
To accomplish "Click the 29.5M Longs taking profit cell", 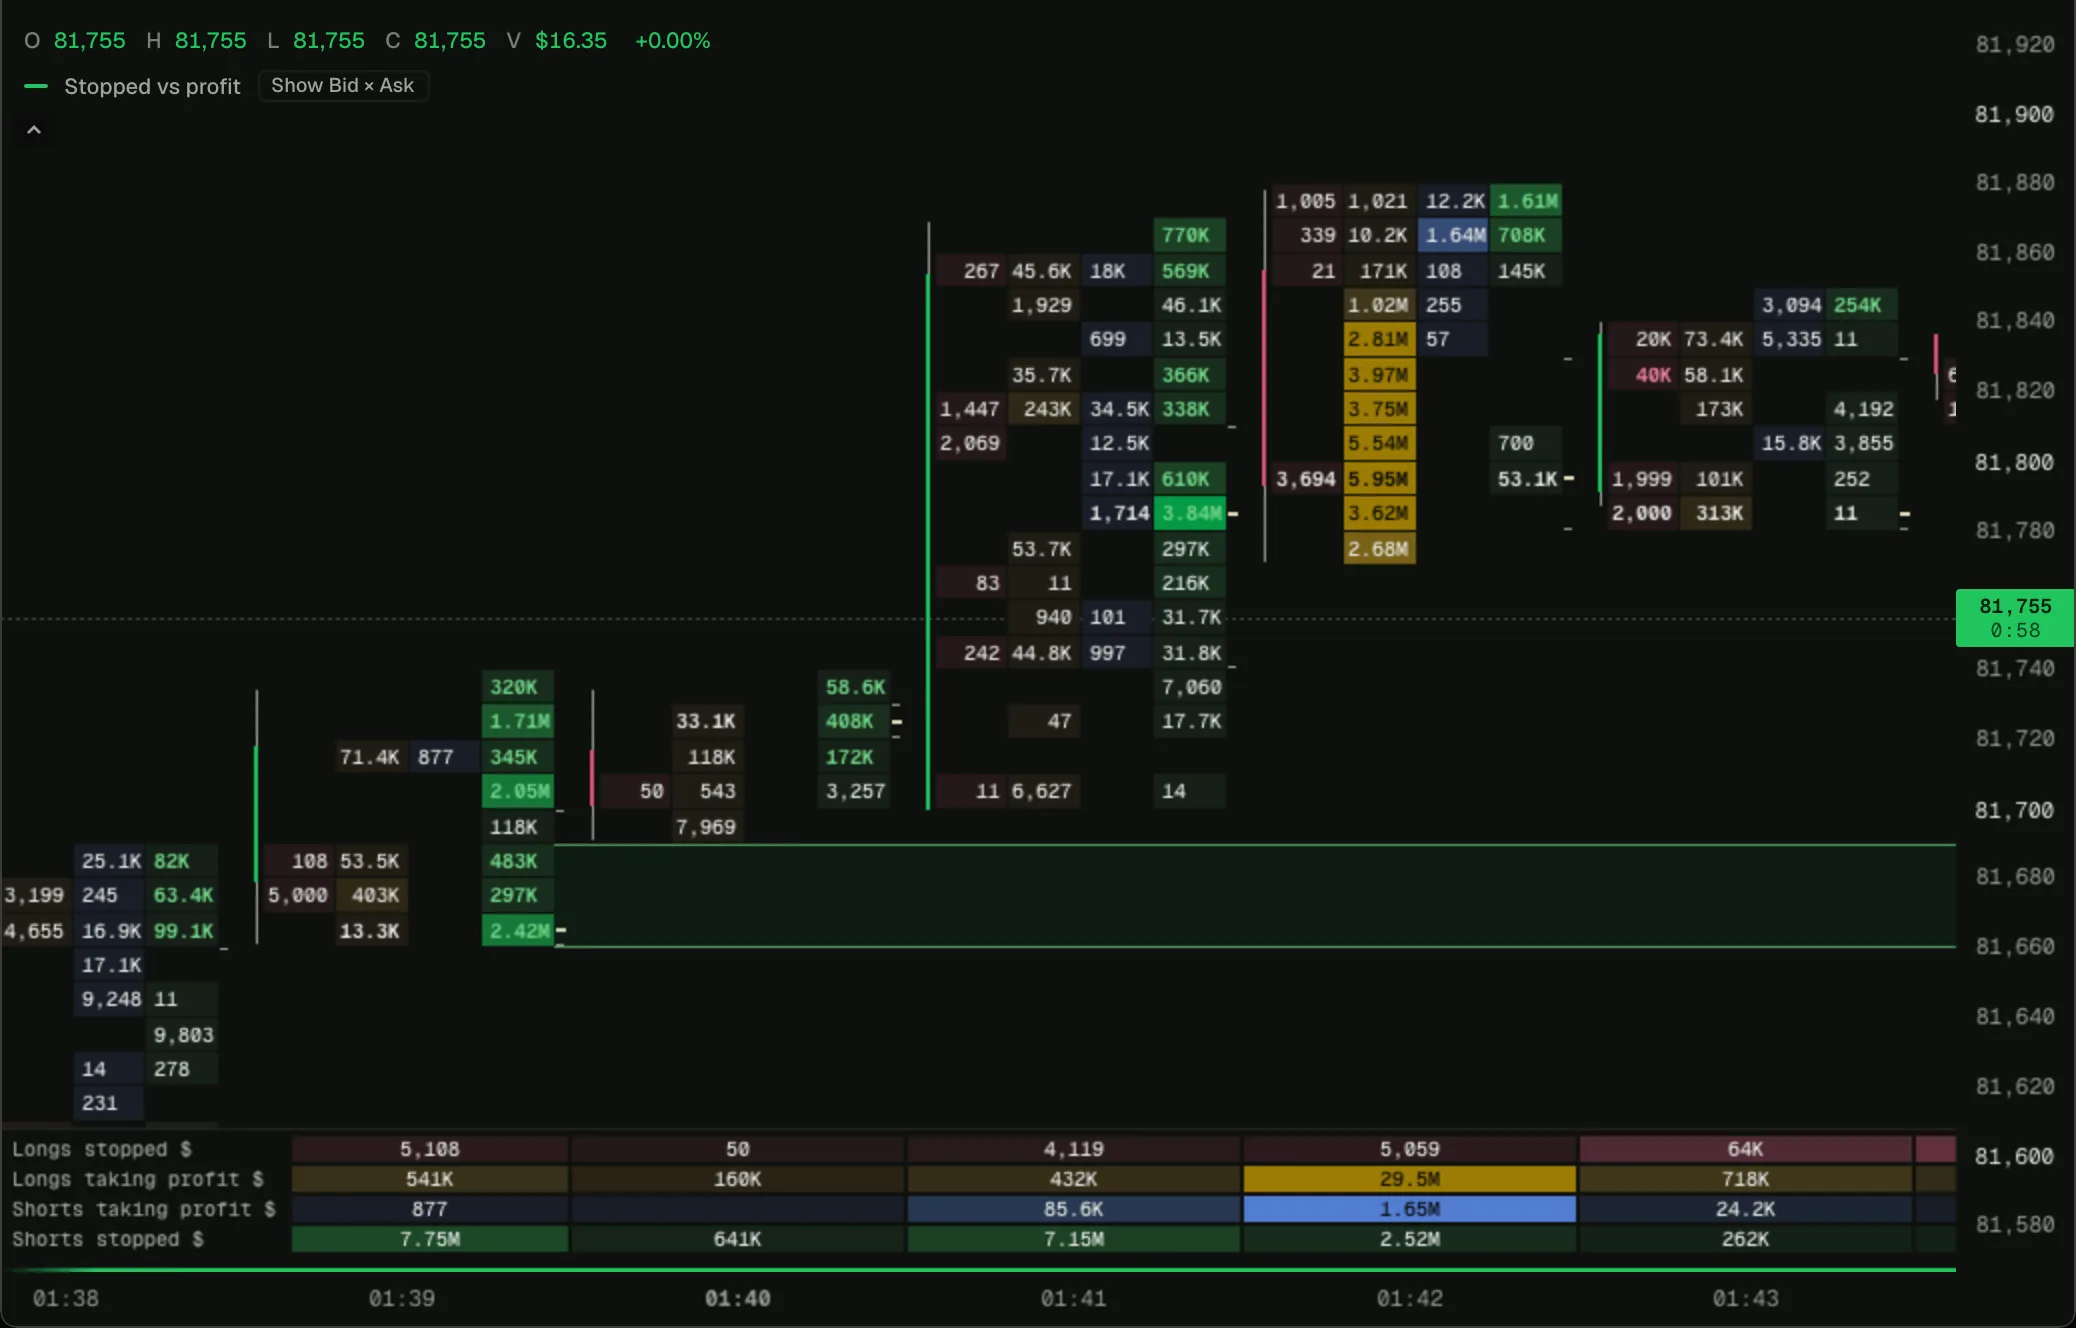I will (1410, 1179).
